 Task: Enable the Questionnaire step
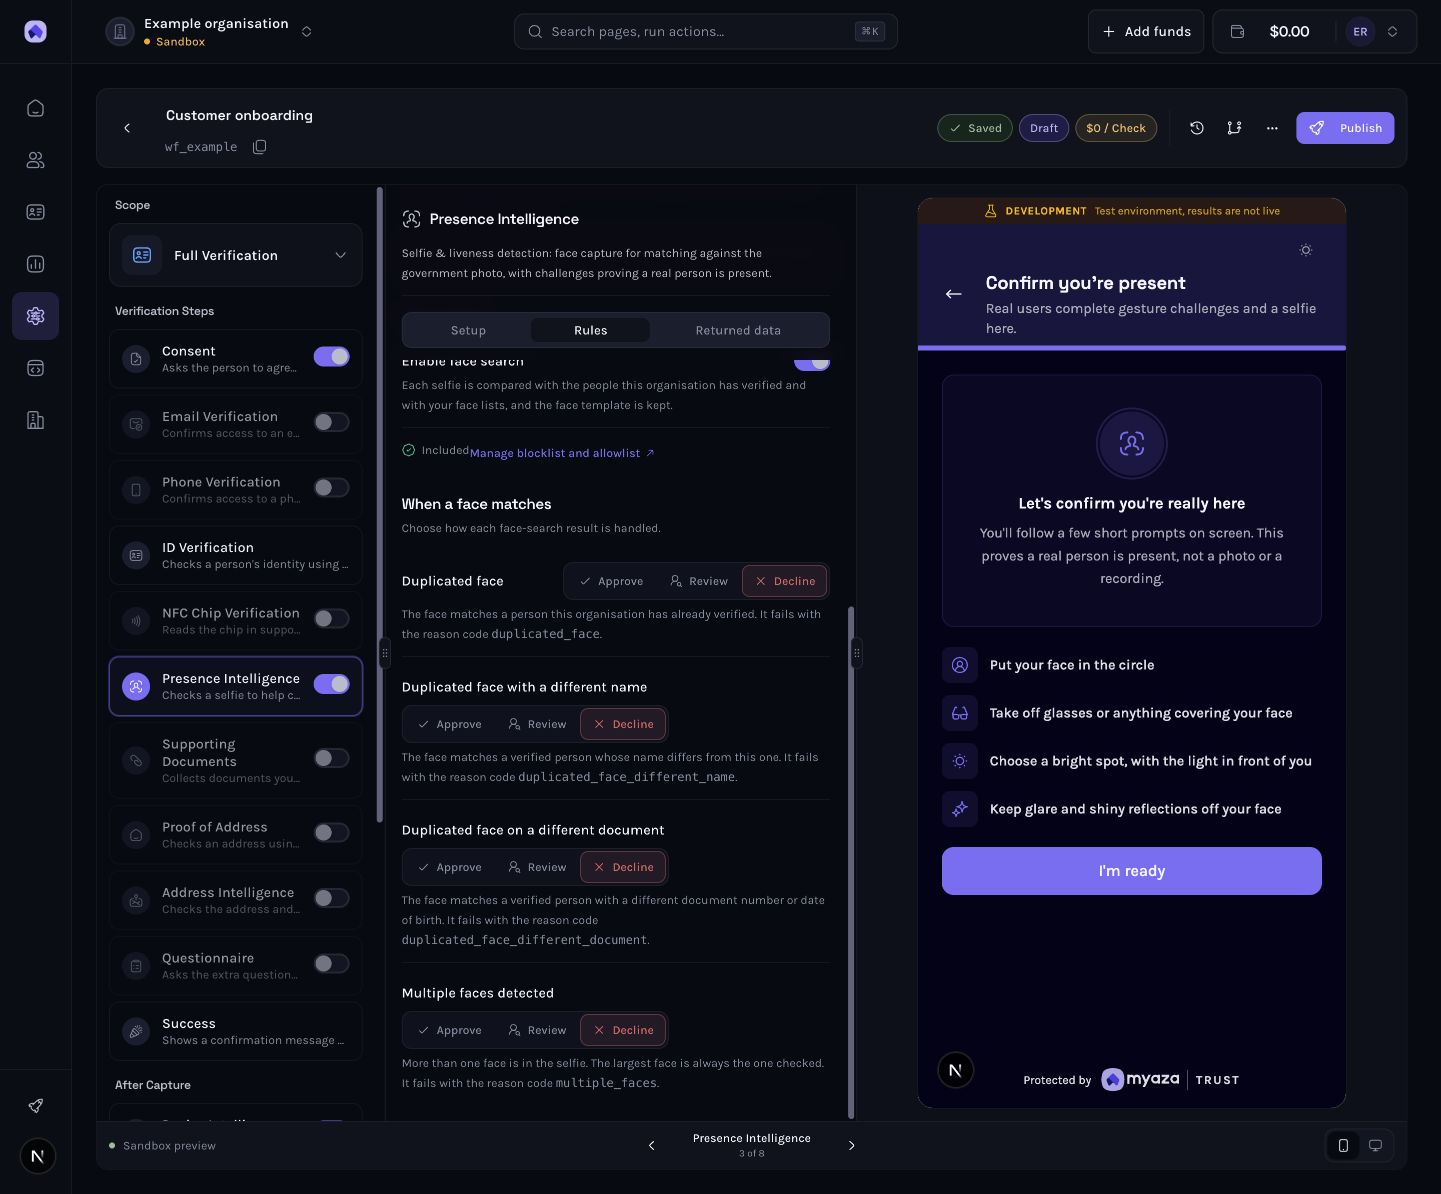tap(331, 964)
